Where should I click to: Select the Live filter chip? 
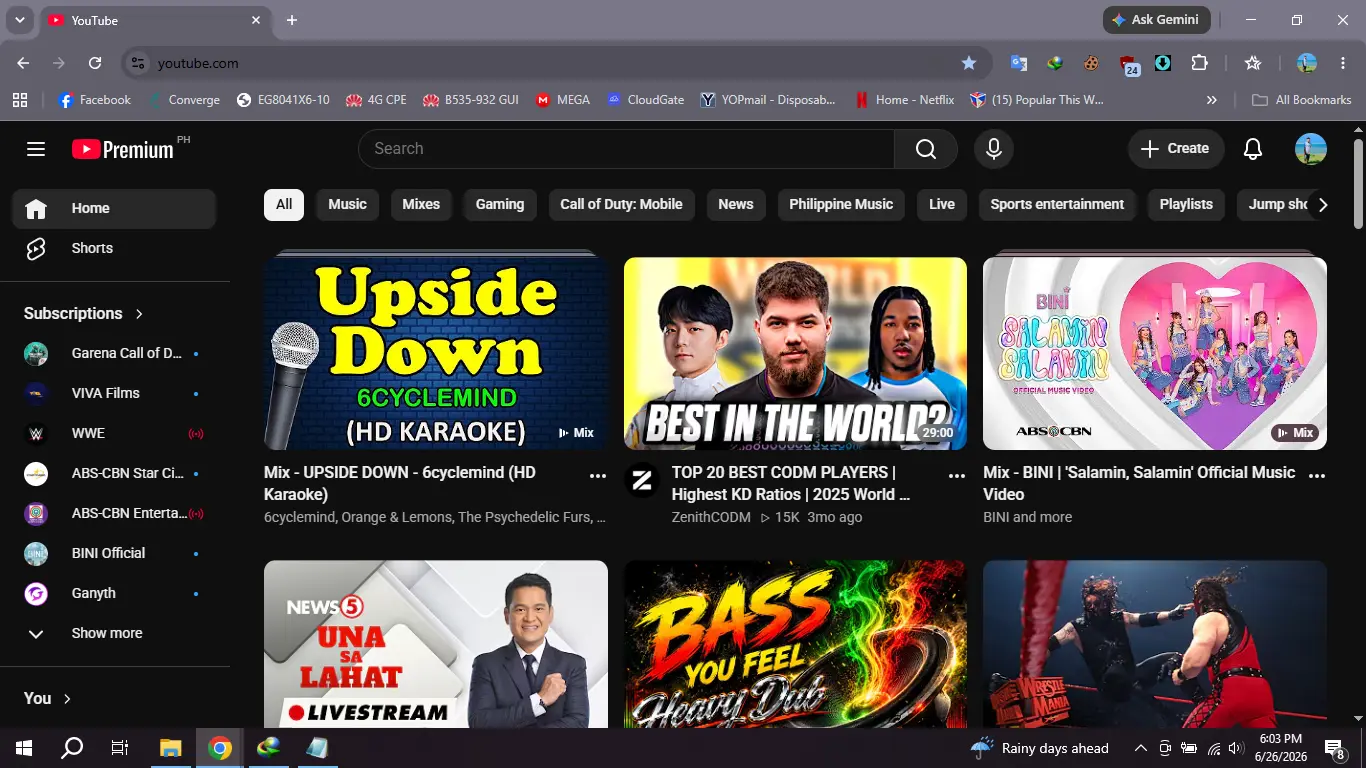[x=942, y=204]
